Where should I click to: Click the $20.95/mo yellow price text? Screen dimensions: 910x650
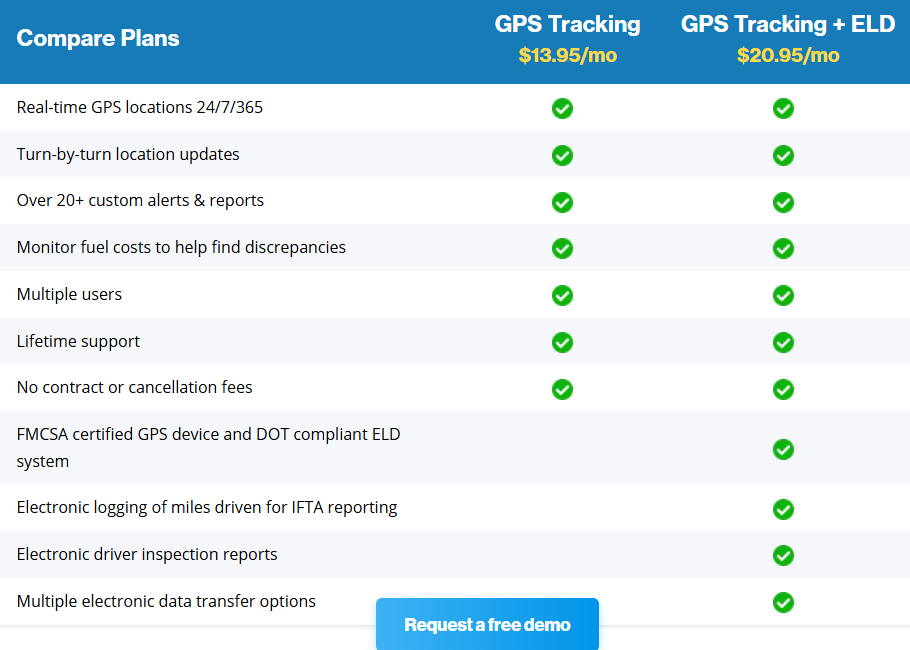click(x=788, y=56)
